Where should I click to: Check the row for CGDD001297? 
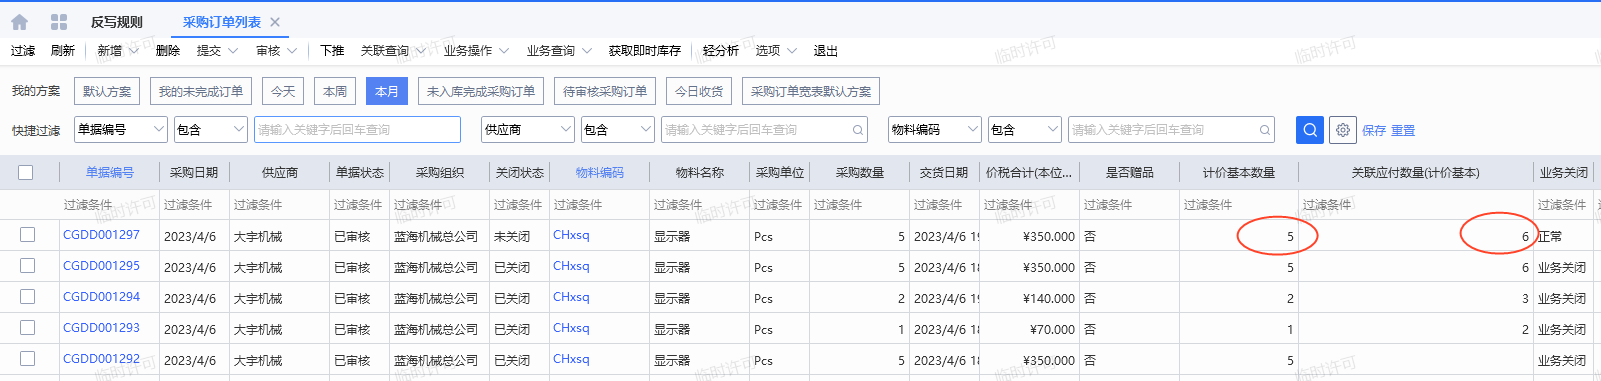point(27,235)
